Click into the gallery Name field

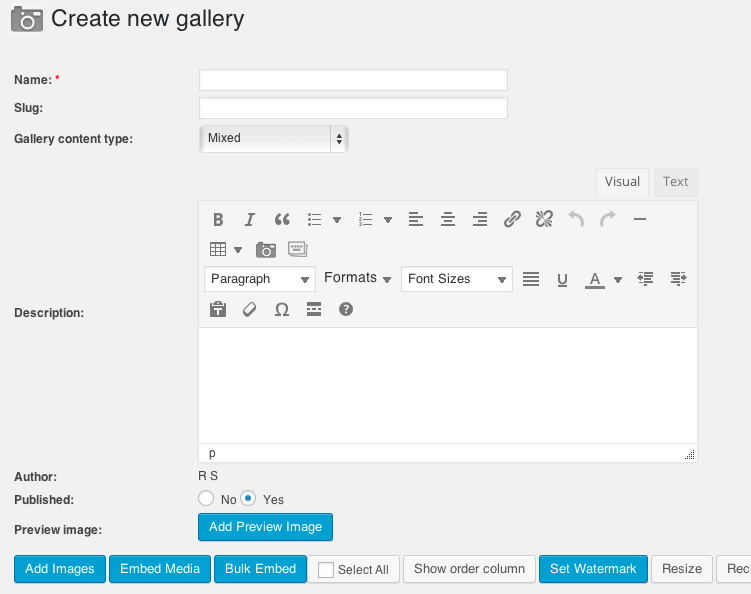coord(353,80)
